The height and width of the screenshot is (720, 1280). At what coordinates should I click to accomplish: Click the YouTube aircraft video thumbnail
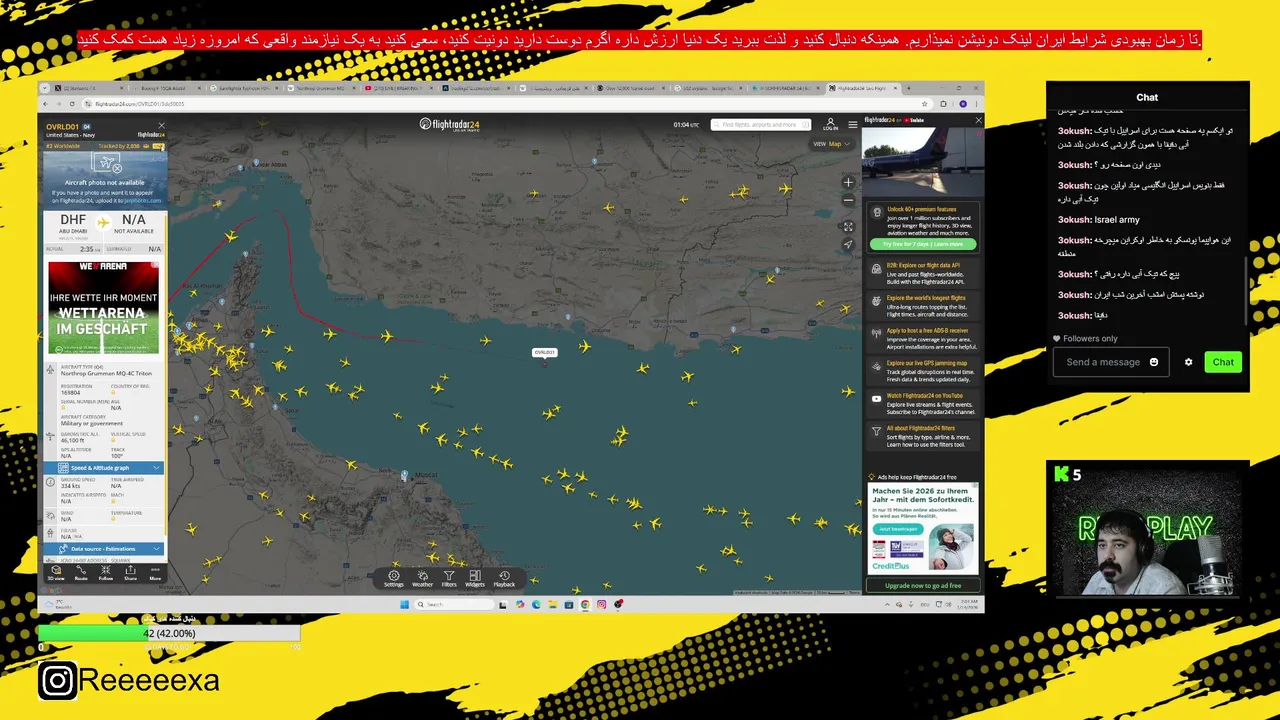click(x=923, y=162)
